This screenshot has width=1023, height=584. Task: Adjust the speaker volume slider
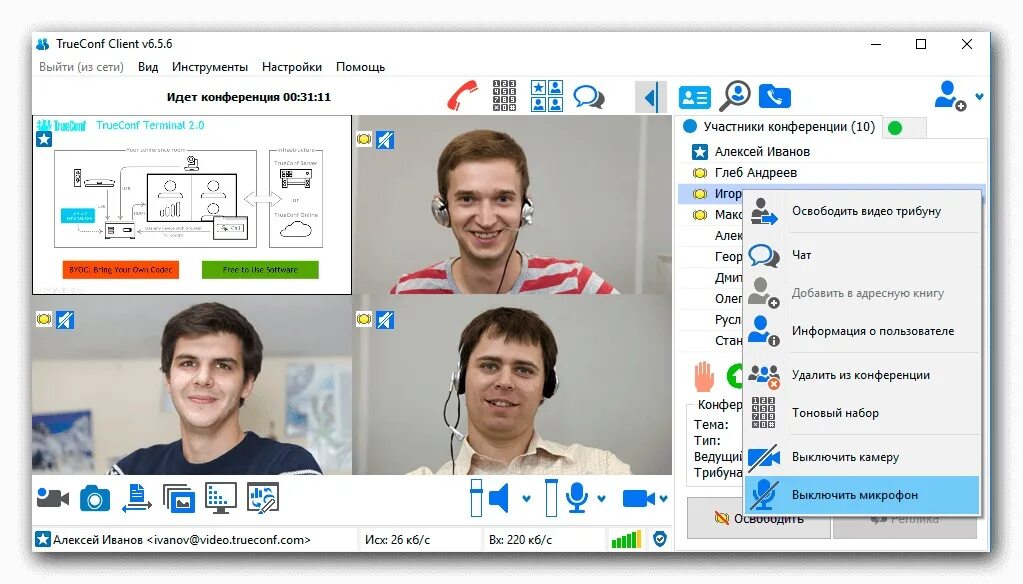(x=476, y=498)
